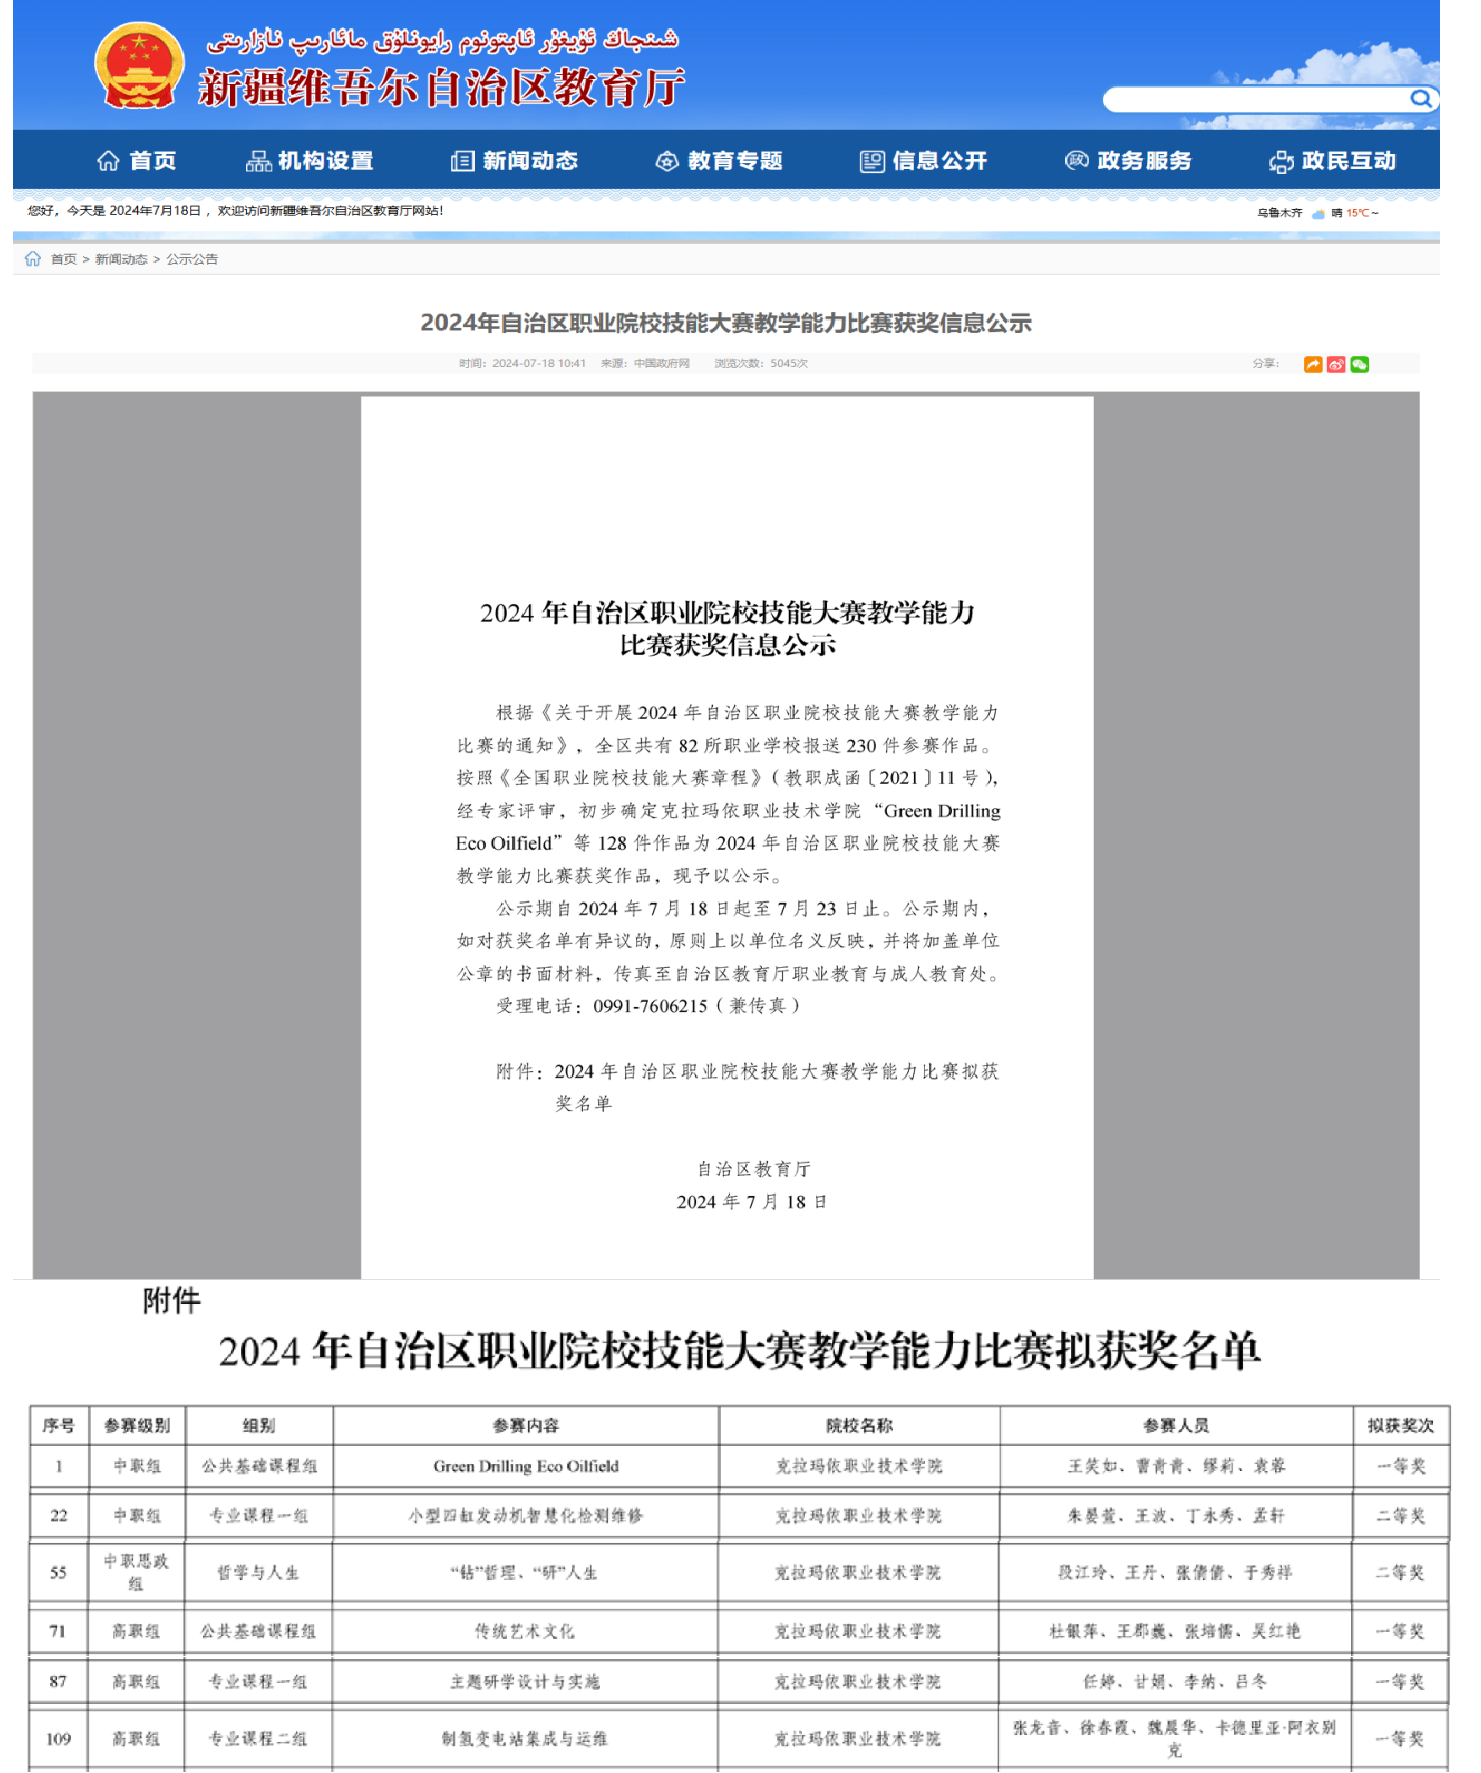The image size is (1481, 1773).
Task: Click the national emblem logo
Action: click(139, 65)
